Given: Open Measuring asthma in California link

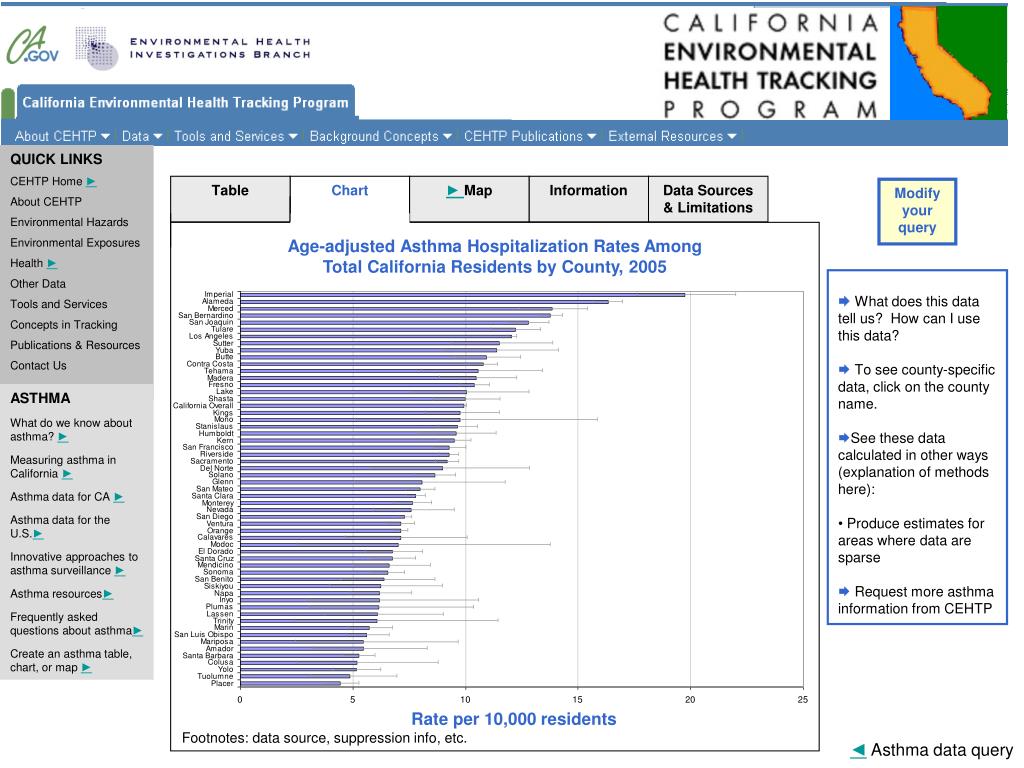Looking at the screenshot, I should tap(63, 467).
